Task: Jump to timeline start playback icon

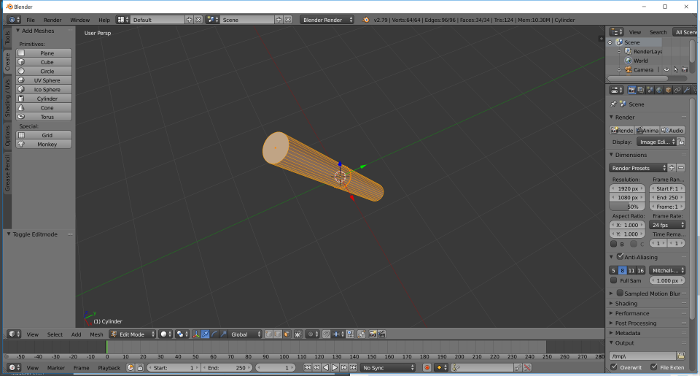Action: click(x=308, y=368)
